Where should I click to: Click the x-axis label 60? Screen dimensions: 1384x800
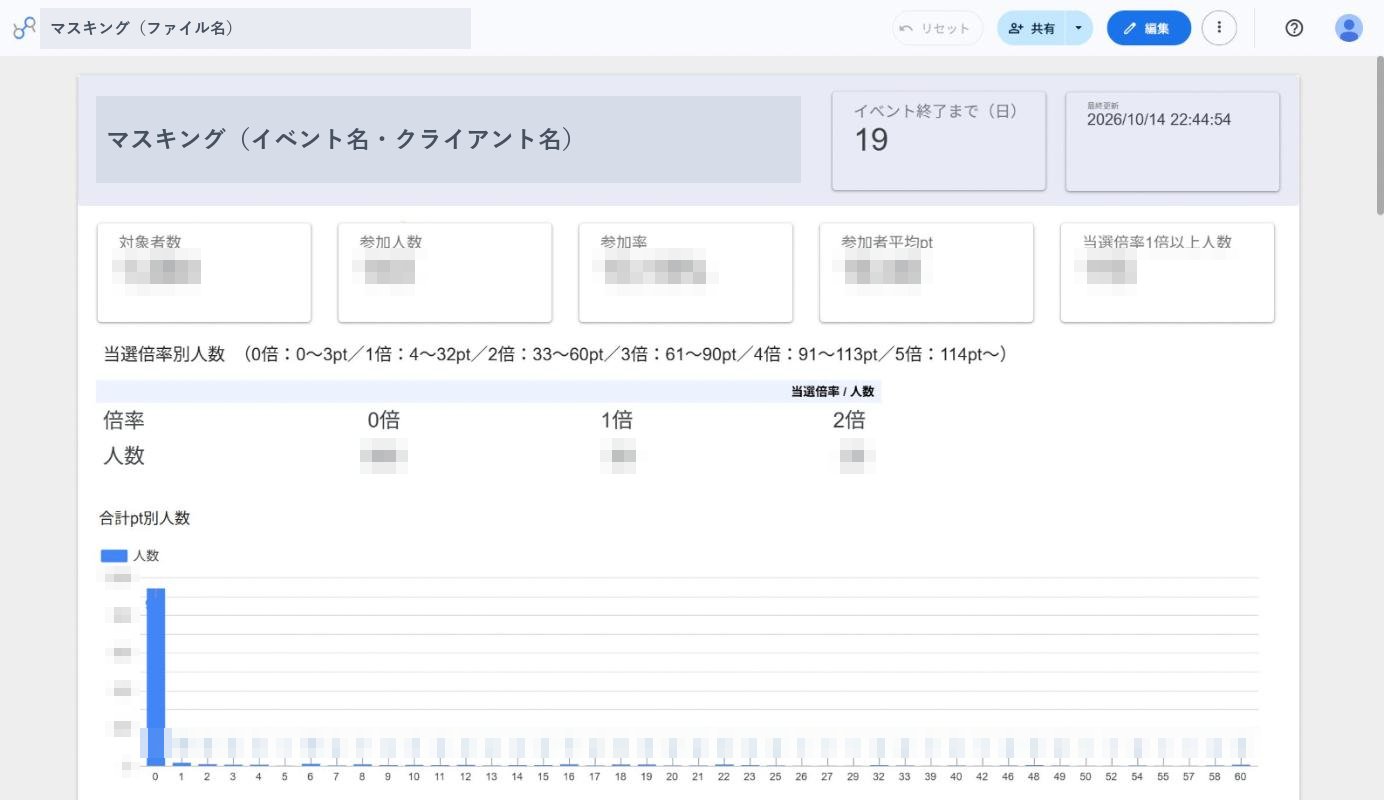[x=1240, y=776]
